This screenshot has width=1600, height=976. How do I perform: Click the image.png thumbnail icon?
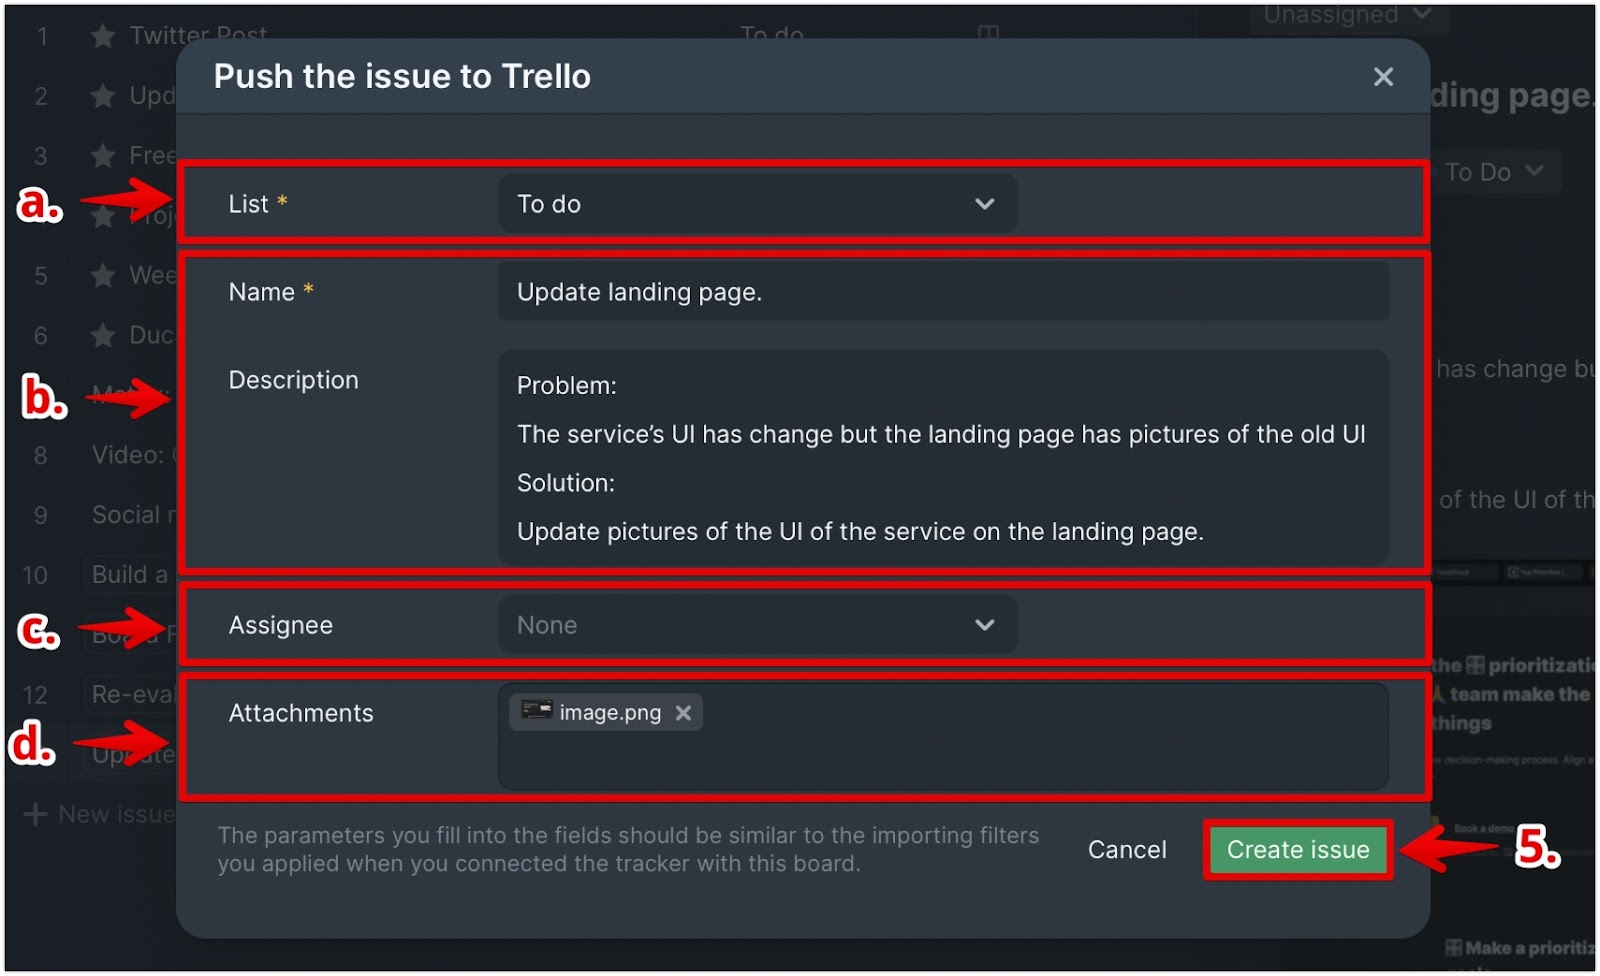(x=537, y=710)
